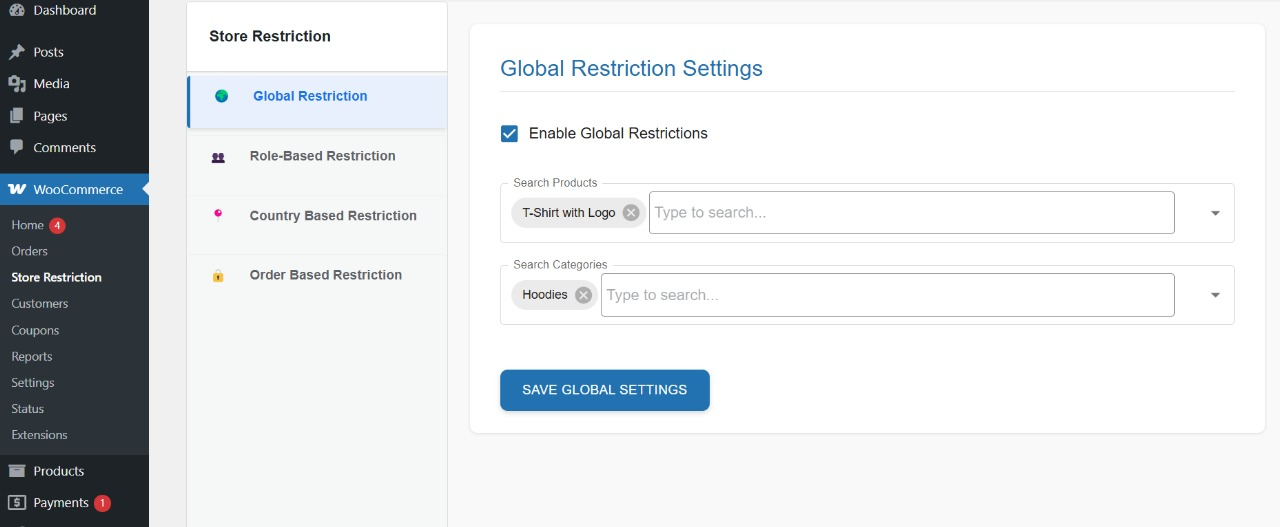1280x527 pixels.
Task: Click the padlock icon for Order Based Restriction
Action: tap(218, 276)
